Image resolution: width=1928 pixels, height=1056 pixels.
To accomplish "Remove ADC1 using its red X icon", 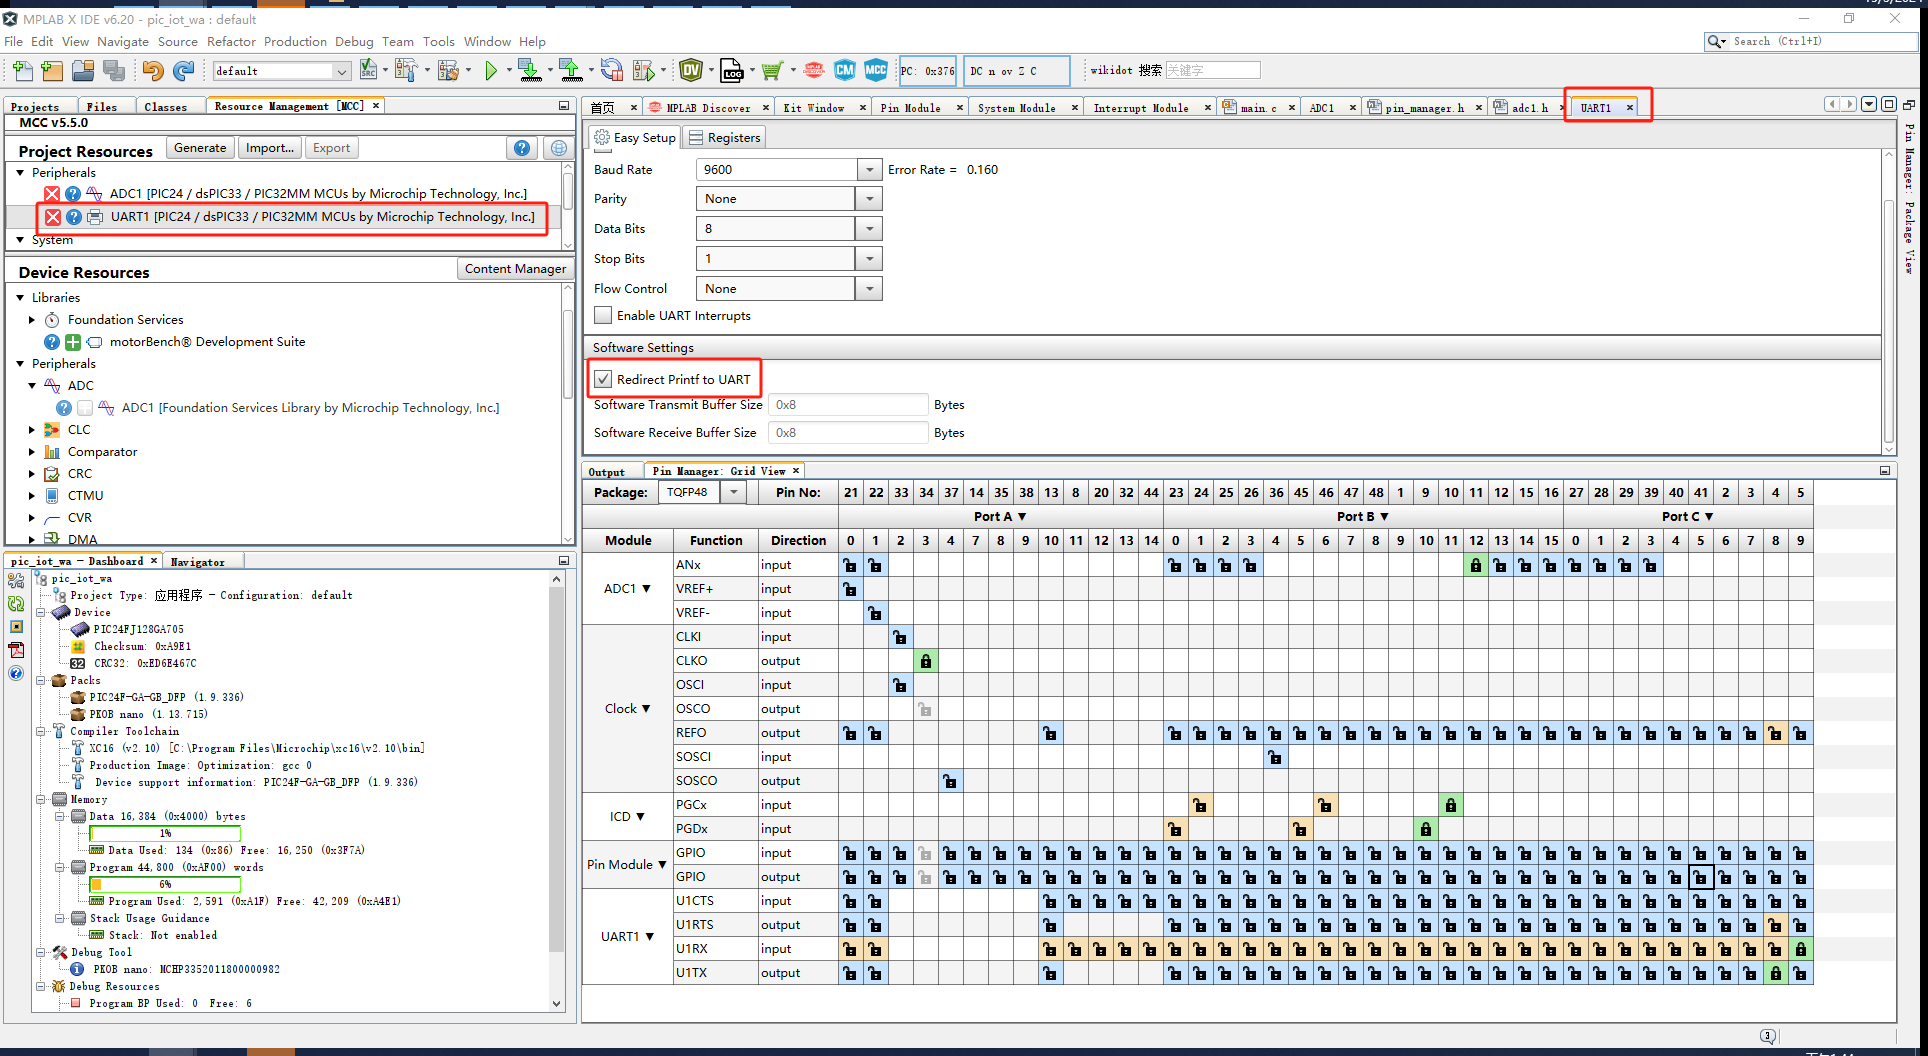I will [52, 194].
